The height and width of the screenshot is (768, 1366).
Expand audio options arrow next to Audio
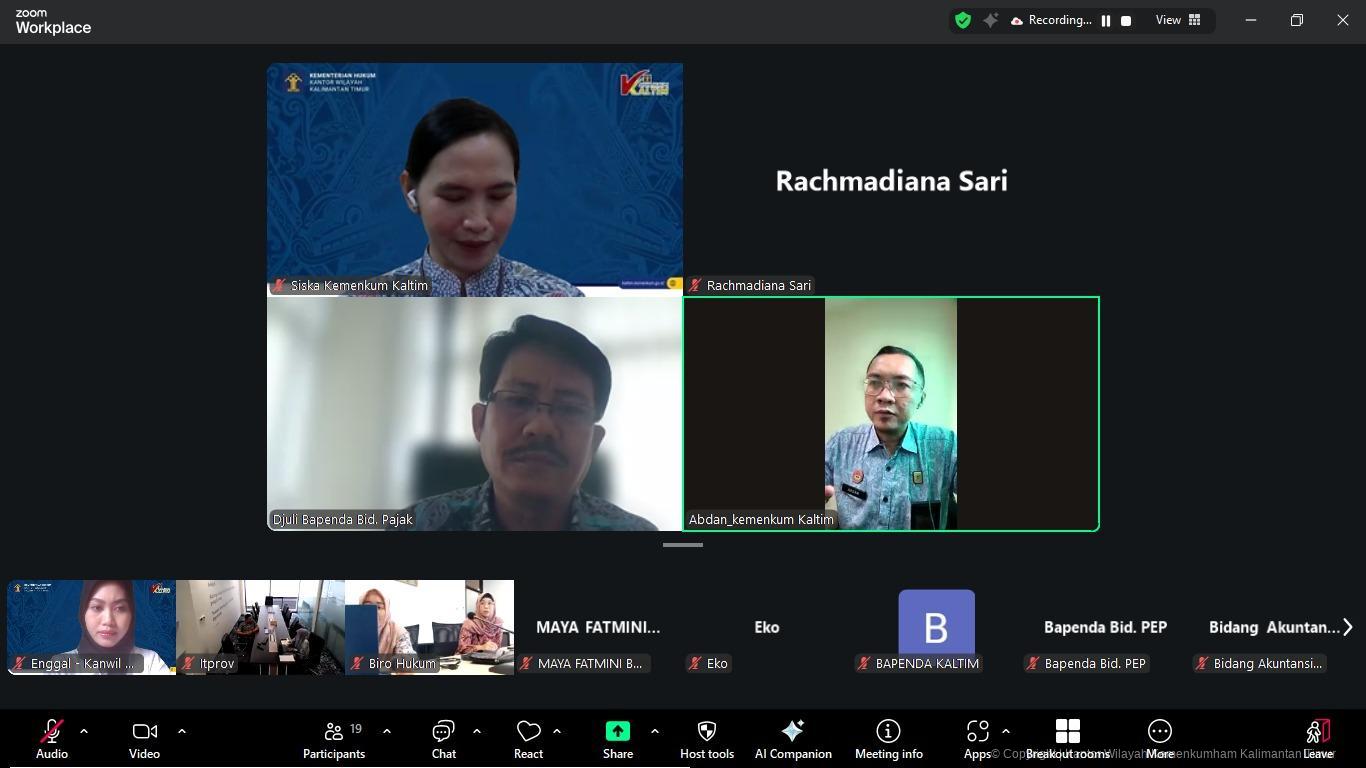[84, 731]
